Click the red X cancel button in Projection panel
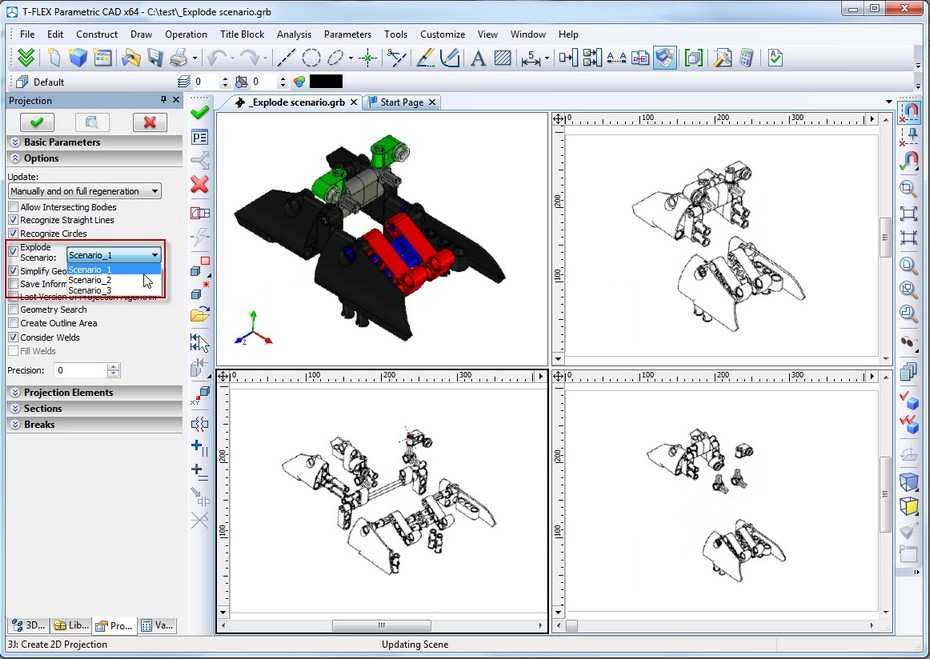The image size is (930, 659). (x=149, y=122)
